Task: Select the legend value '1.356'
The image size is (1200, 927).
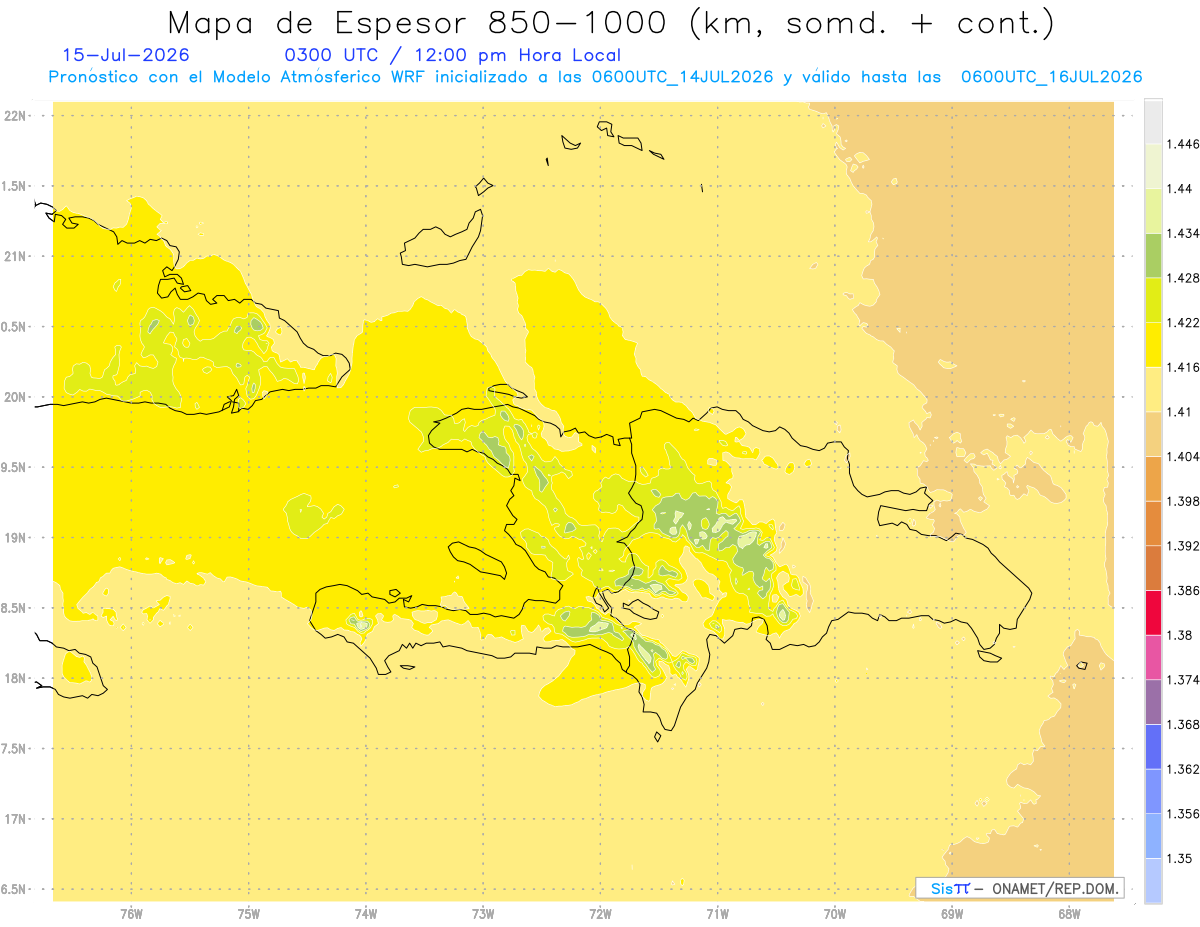Action: click(x=1182, y=813)
